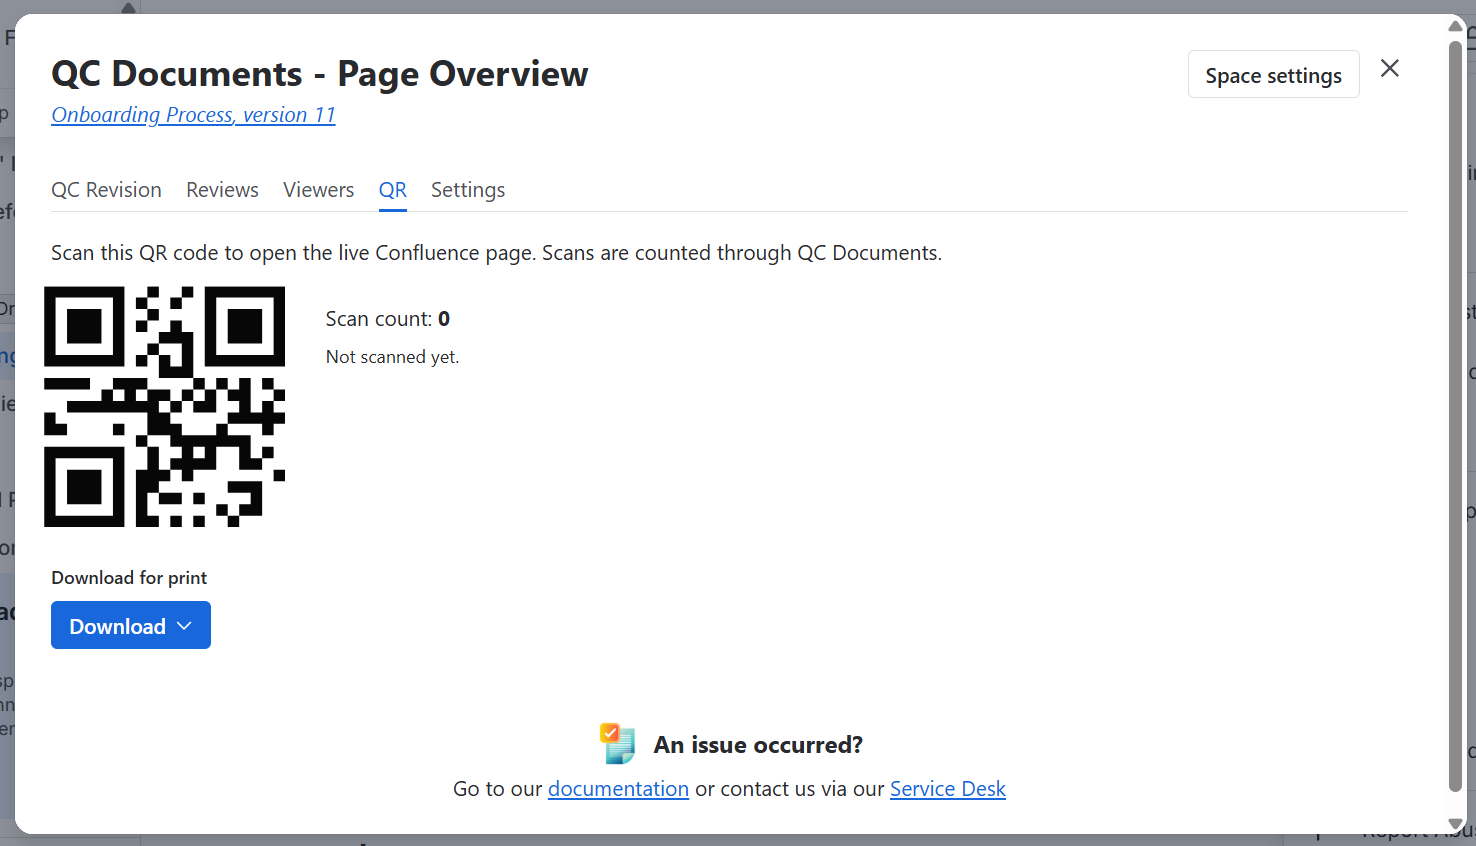Go to the Settings tab

468,190
